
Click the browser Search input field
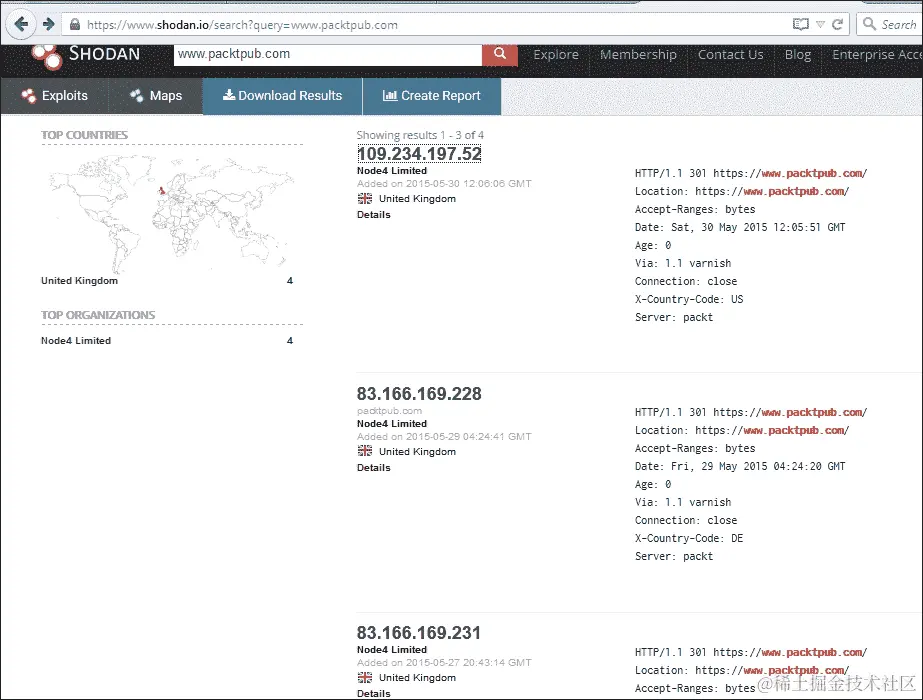tap(890, 25)
